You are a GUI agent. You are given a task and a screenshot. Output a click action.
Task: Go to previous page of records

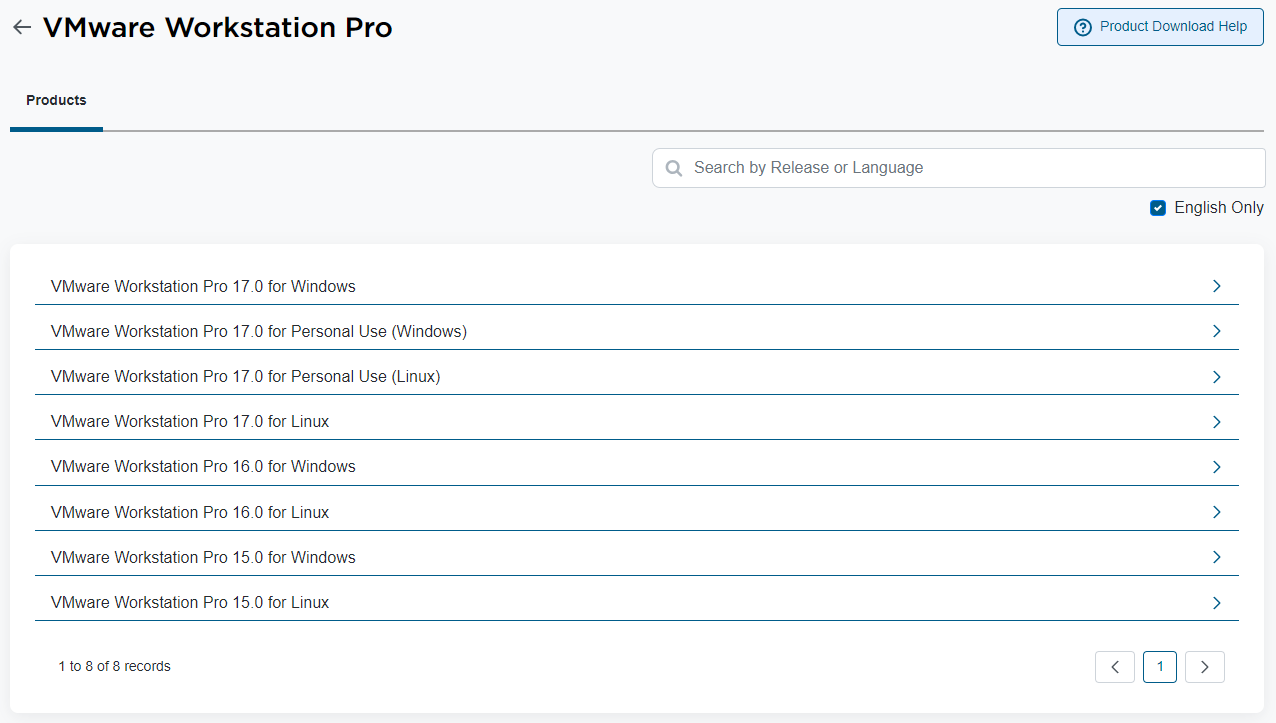[x=1115, y=667]
